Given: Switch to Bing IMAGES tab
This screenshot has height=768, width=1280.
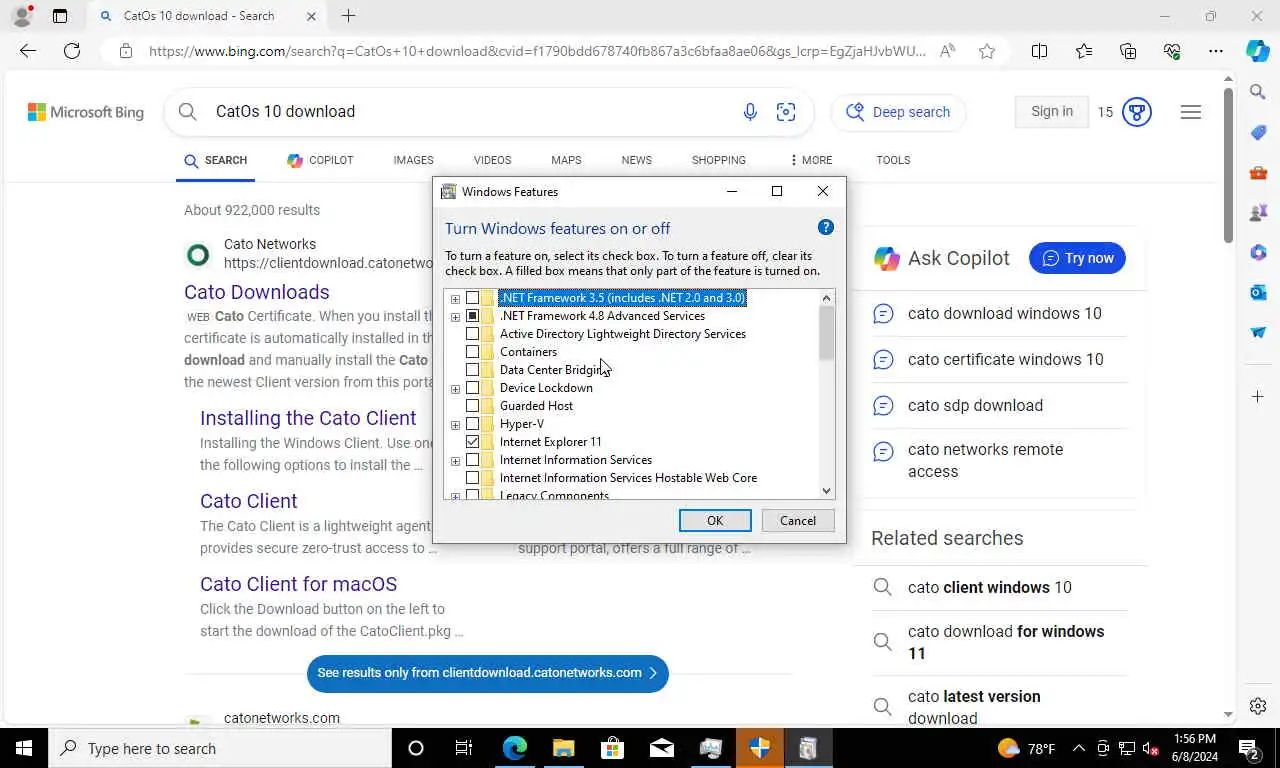Looking at the screenshot, I should (413, 160).
